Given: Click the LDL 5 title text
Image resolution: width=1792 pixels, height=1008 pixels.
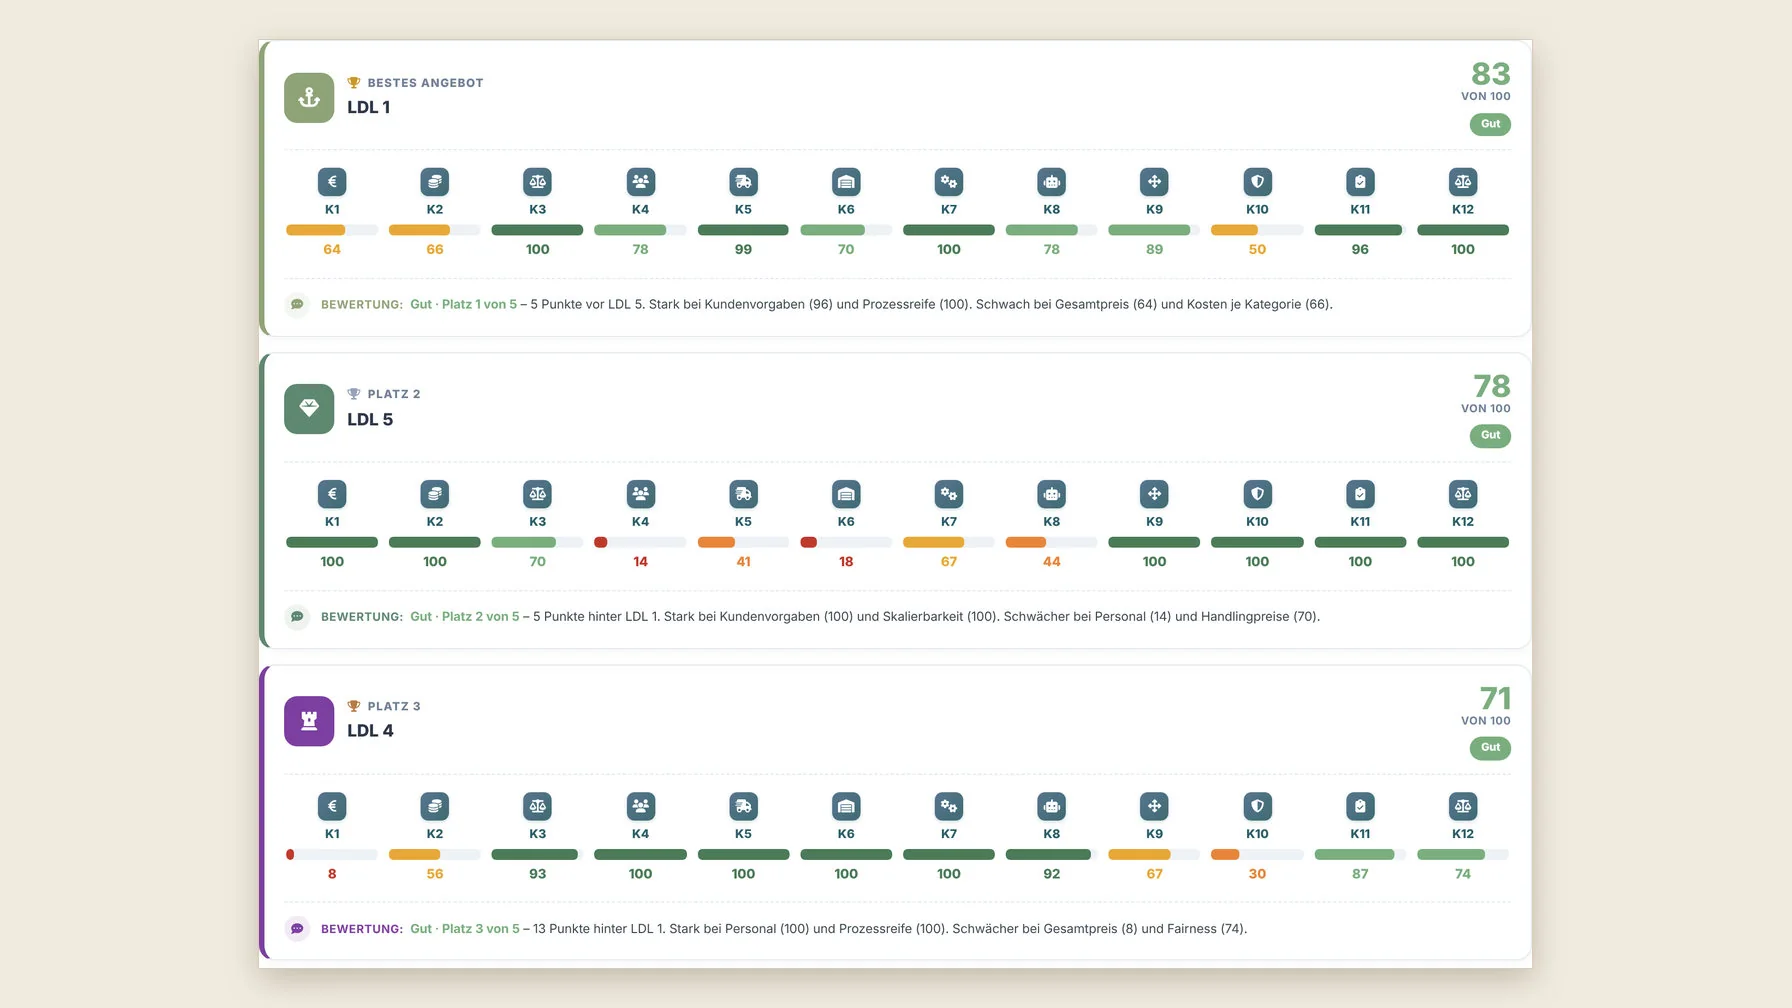Looking at the screenshot, I should point(370,420).
